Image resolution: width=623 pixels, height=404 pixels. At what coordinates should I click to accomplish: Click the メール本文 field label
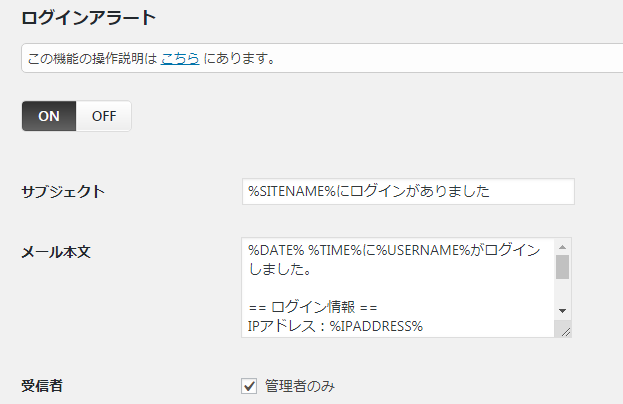(x=56, y=252)
